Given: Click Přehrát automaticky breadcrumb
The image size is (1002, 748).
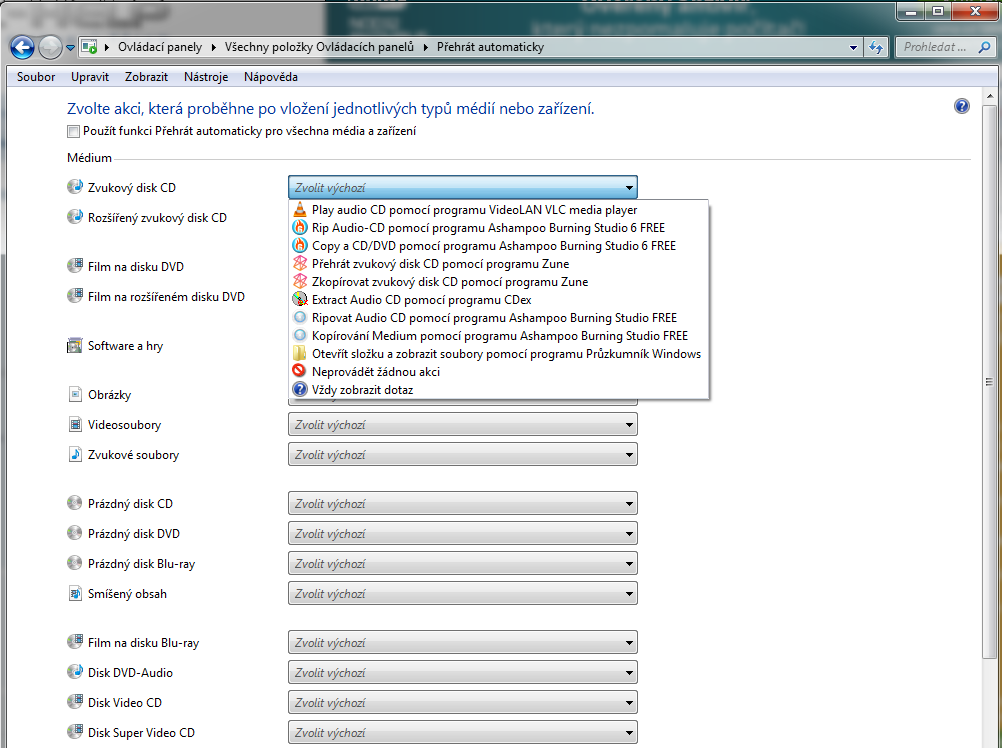Looking at the screenshot, I should point(490,47).
